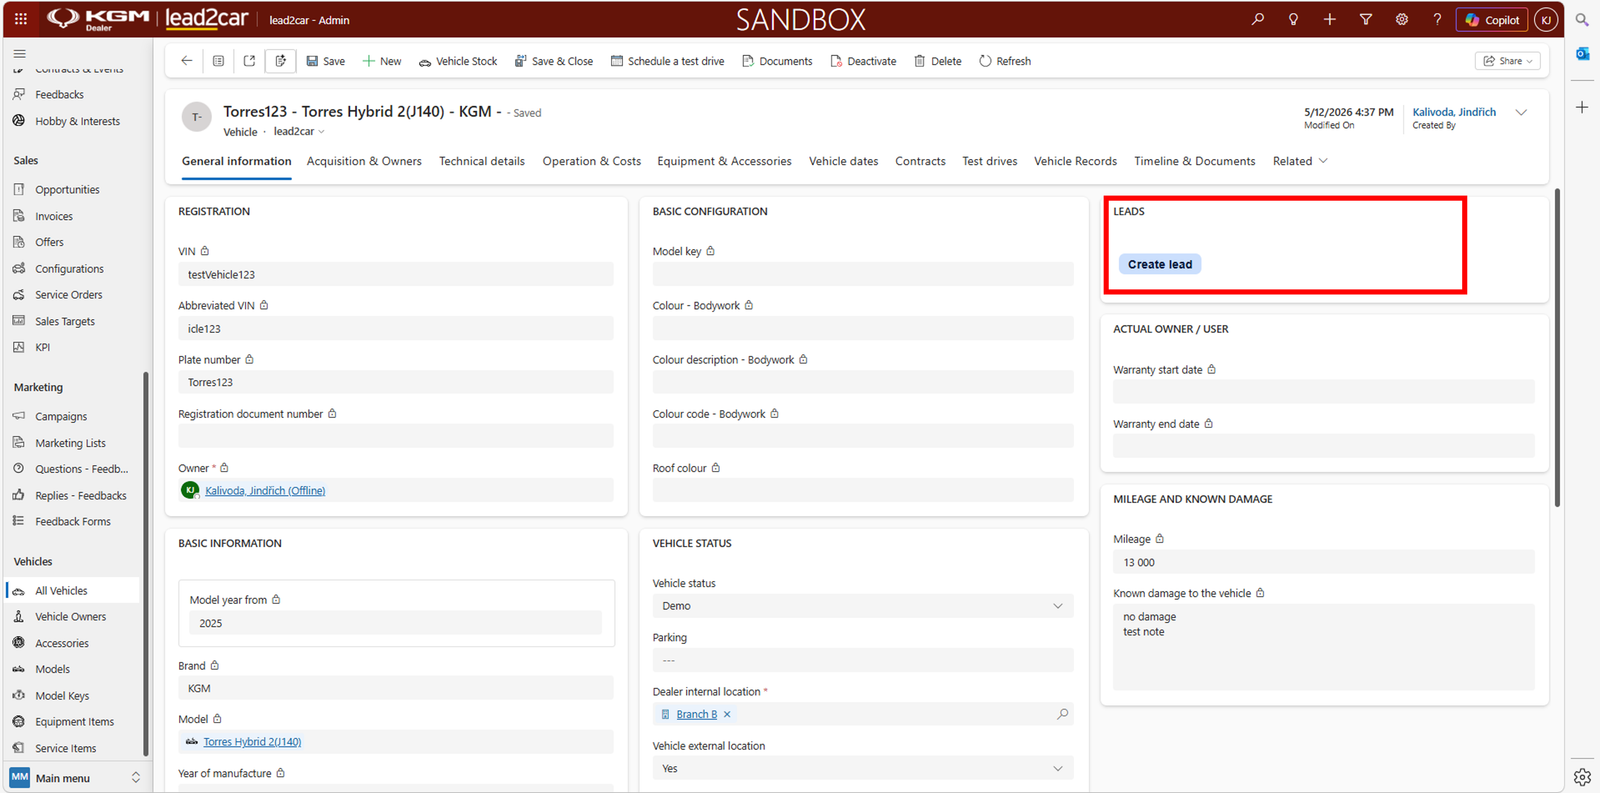Click the Outlook icon in side panel
This screenshot has height=793, width=1600.
pyautogui.click(x=1582, y=53)
